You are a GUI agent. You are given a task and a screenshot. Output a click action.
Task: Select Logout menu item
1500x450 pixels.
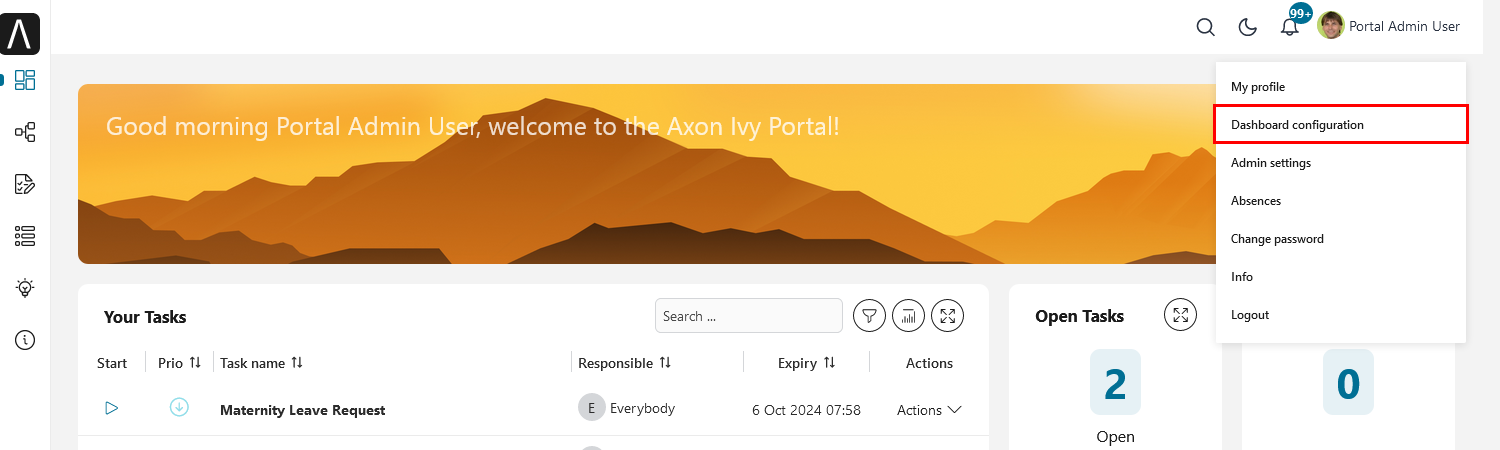1341,315
